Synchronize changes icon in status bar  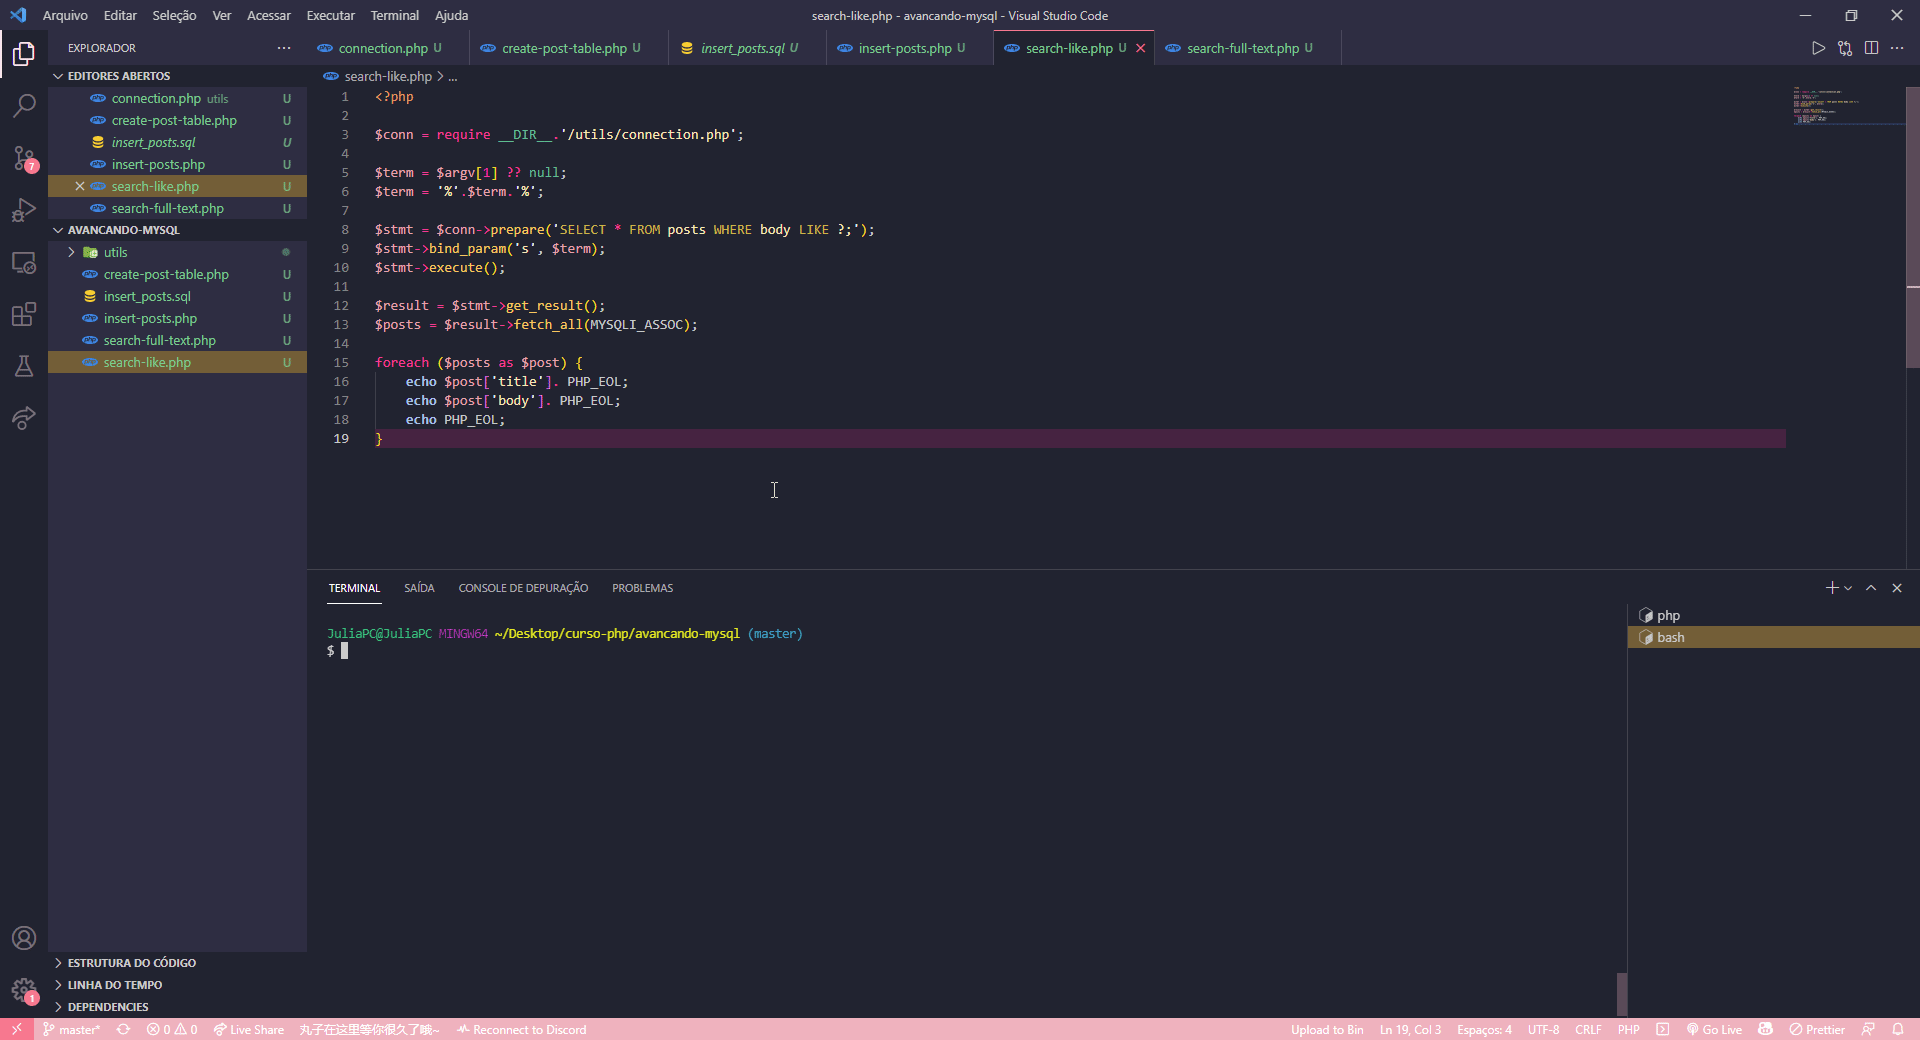123,1029
